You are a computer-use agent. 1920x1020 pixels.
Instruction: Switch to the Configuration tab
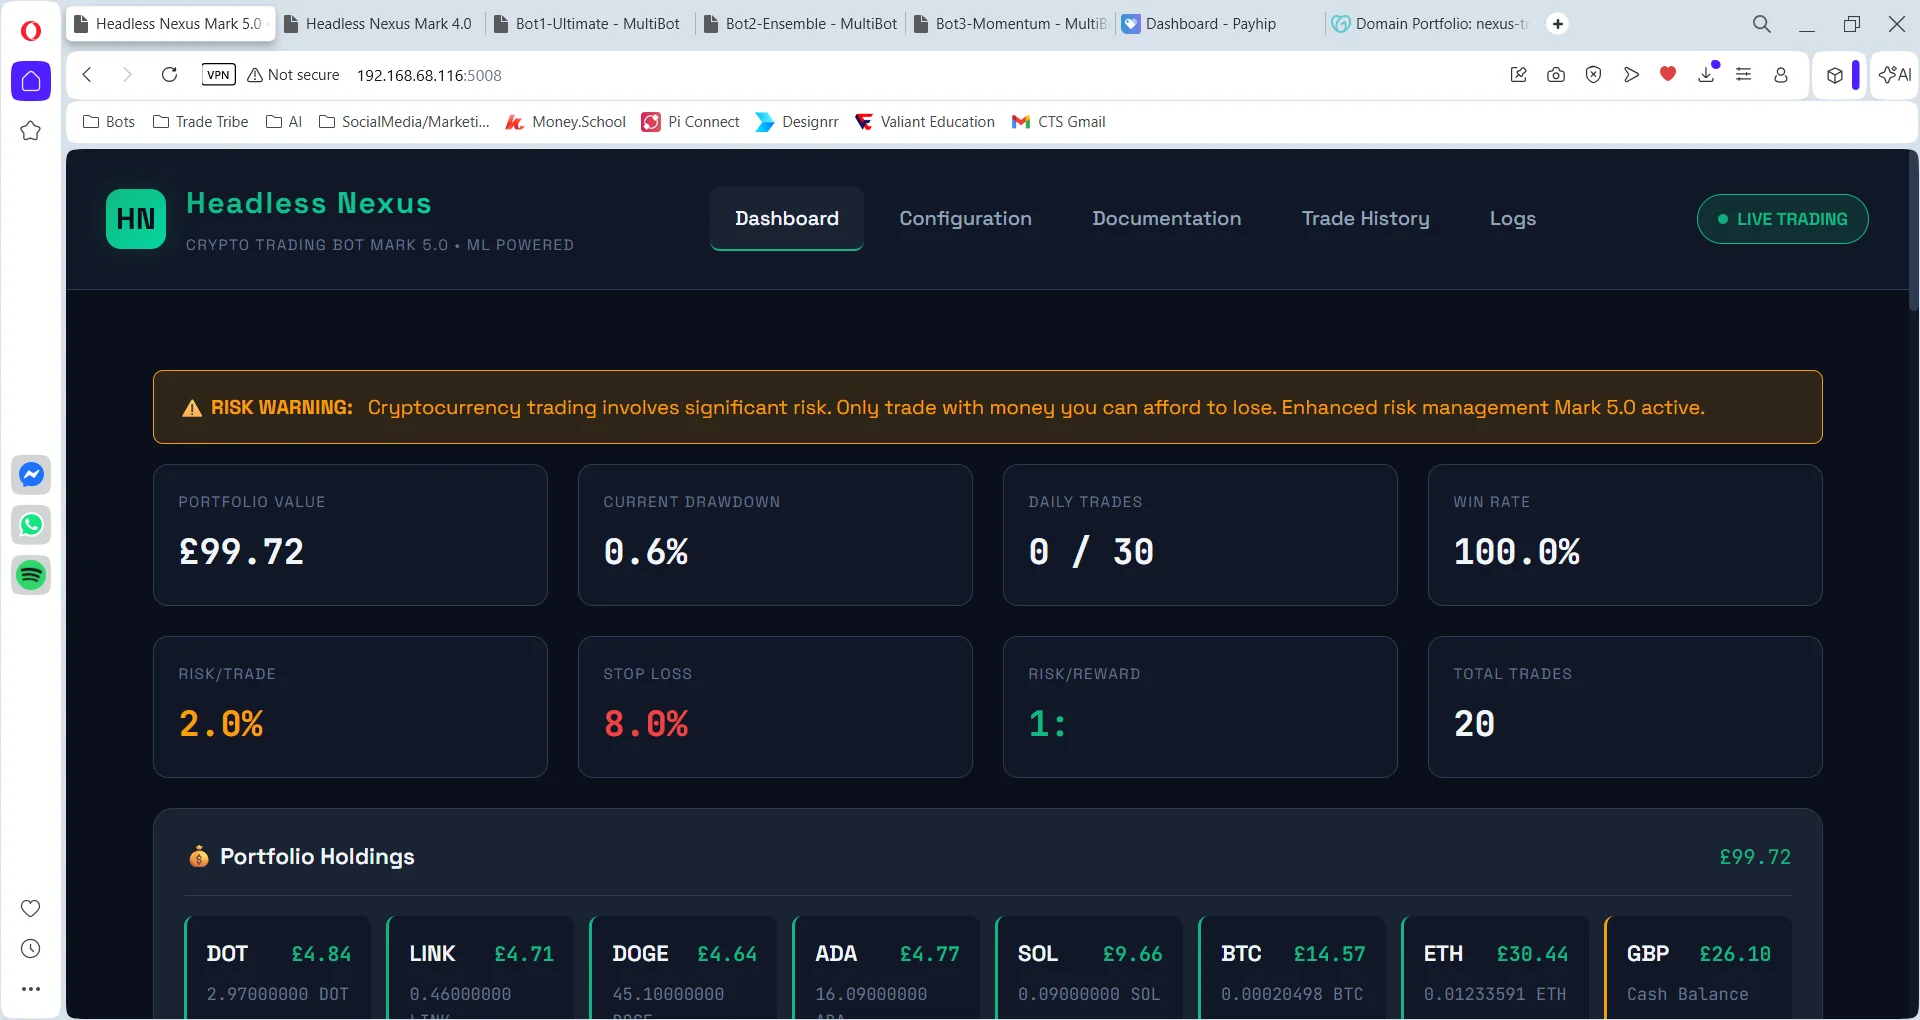coord(965,218)
